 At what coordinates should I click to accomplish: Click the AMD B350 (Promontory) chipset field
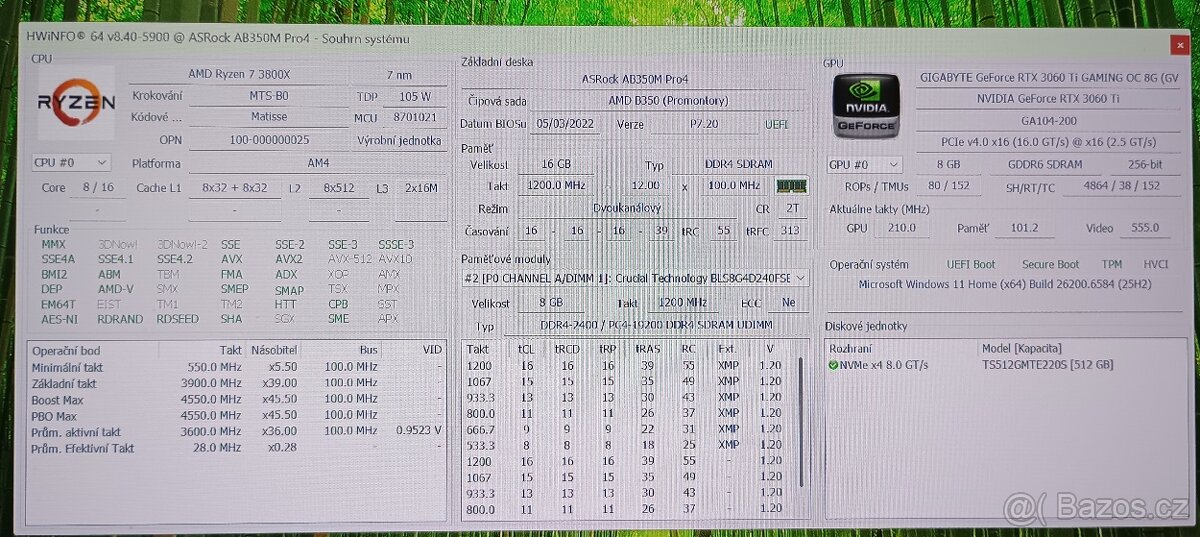668,101
